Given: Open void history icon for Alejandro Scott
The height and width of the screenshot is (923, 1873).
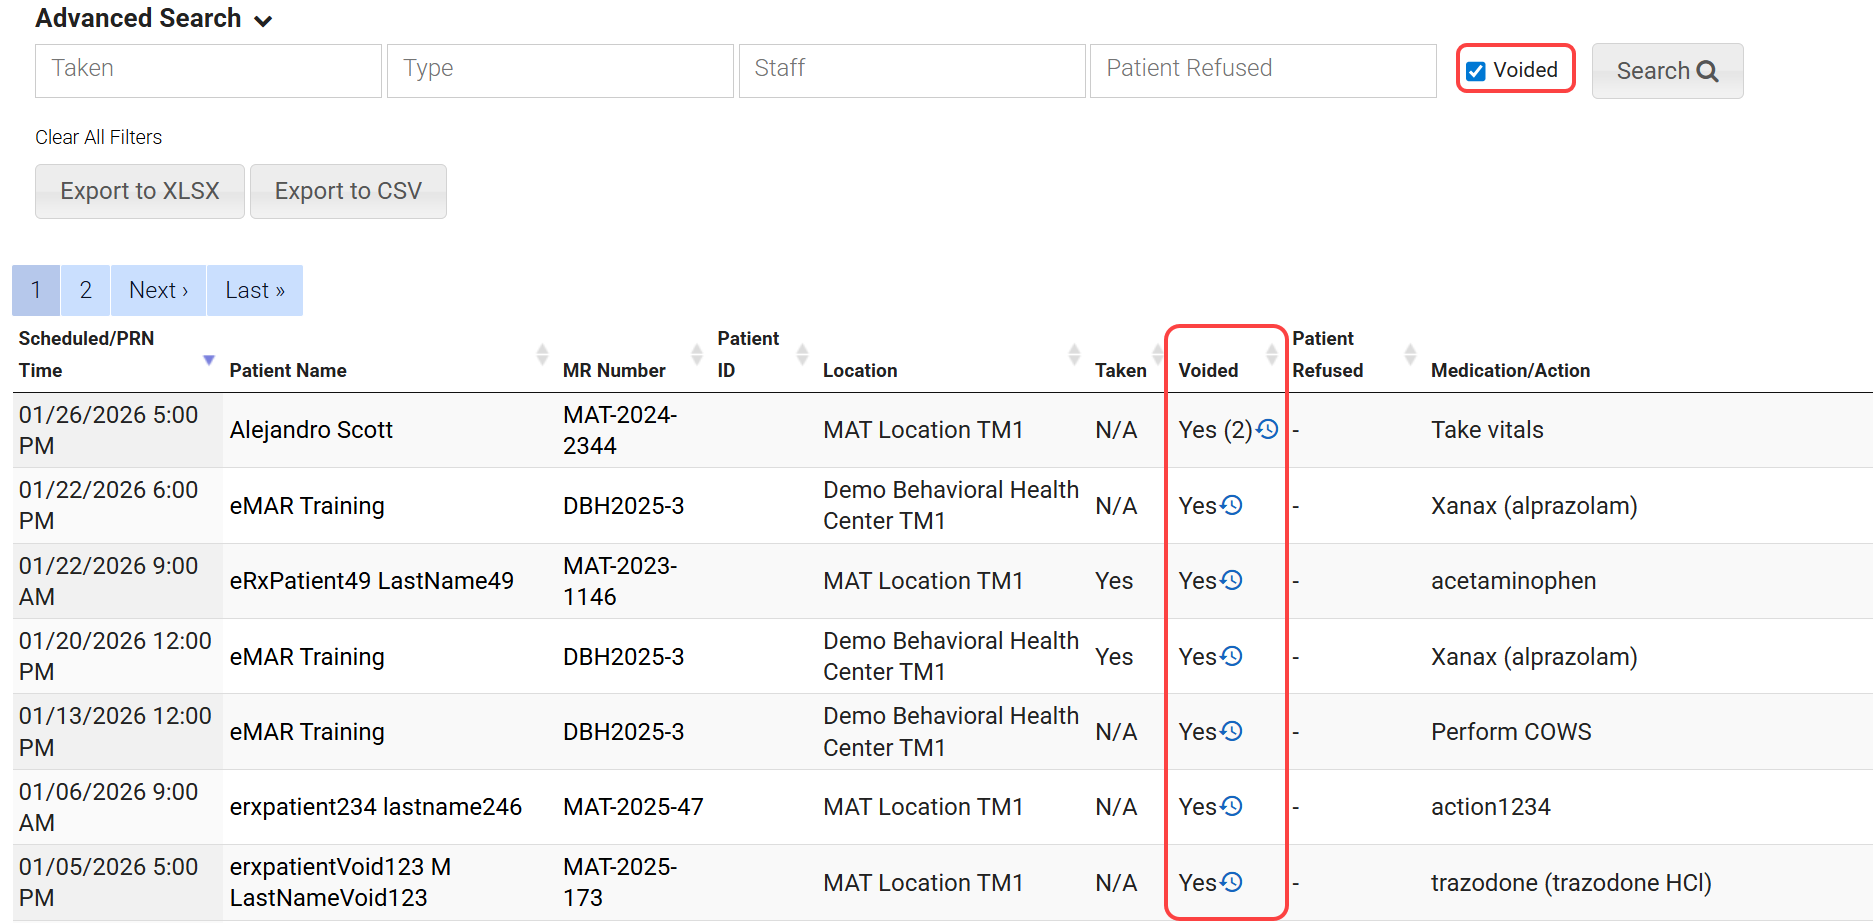Looking at the screenshot, I should pyautogui.click(x=1267, y=430).
